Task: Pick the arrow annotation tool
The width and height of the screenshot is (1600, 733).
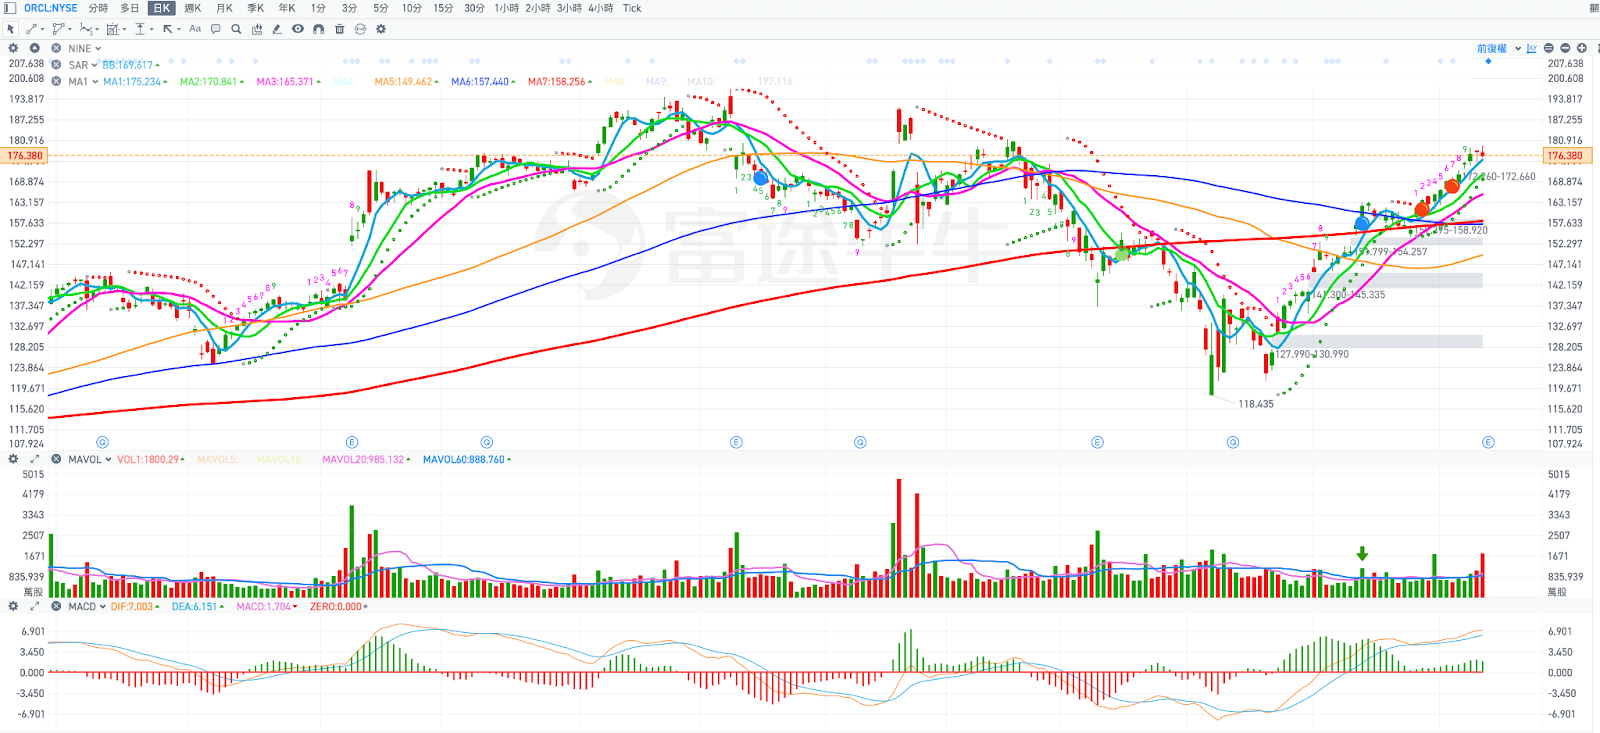Action: tap(167, 29)
